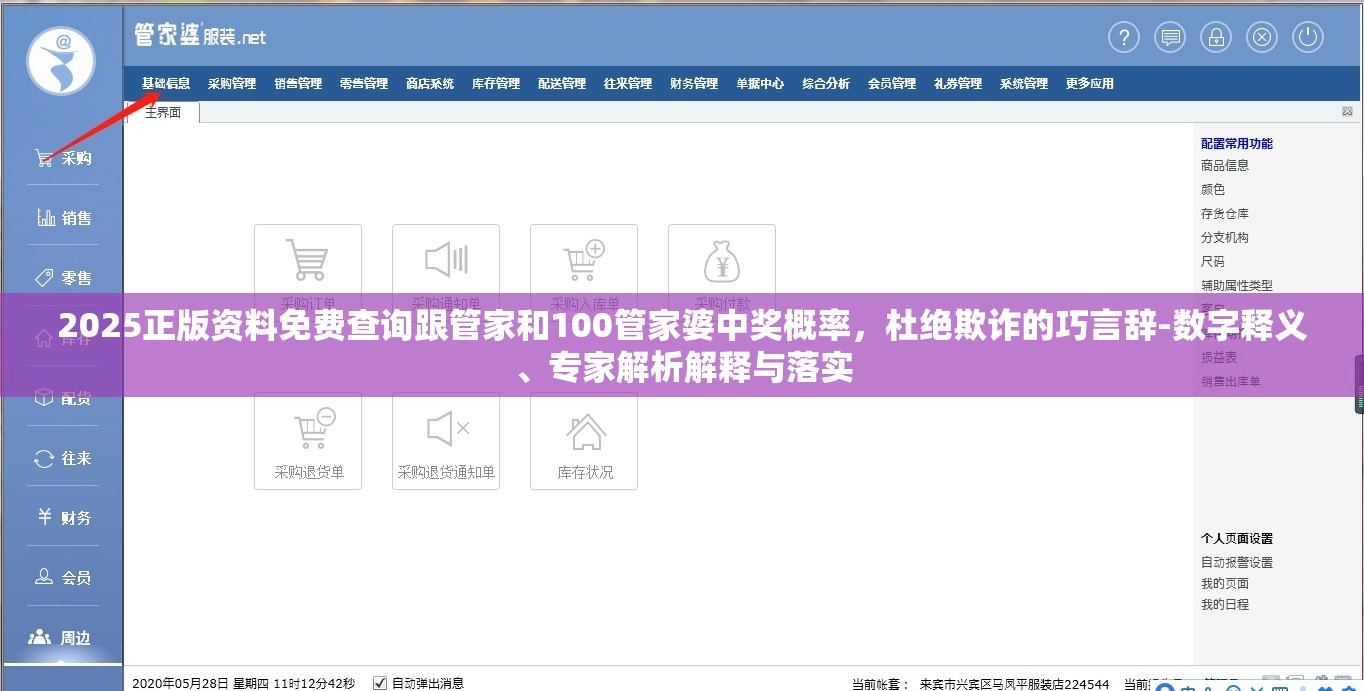Open 自动报警设置 link
The width and height of the screenshot is (1364, 691).
1237,563
